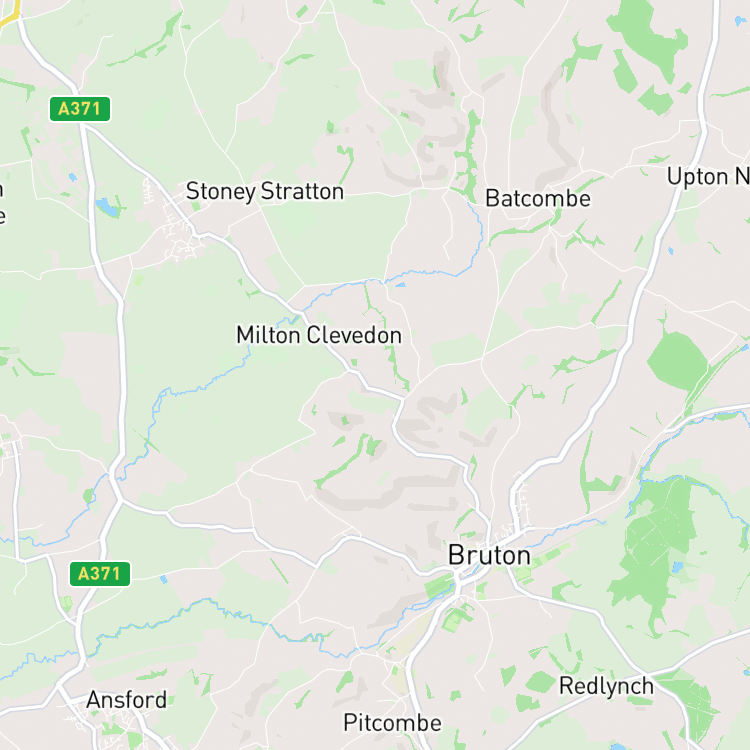Viewport: 750px width, 750px height.
Task: Click the green woodland patch in top-right
Action: click(648, 53)
